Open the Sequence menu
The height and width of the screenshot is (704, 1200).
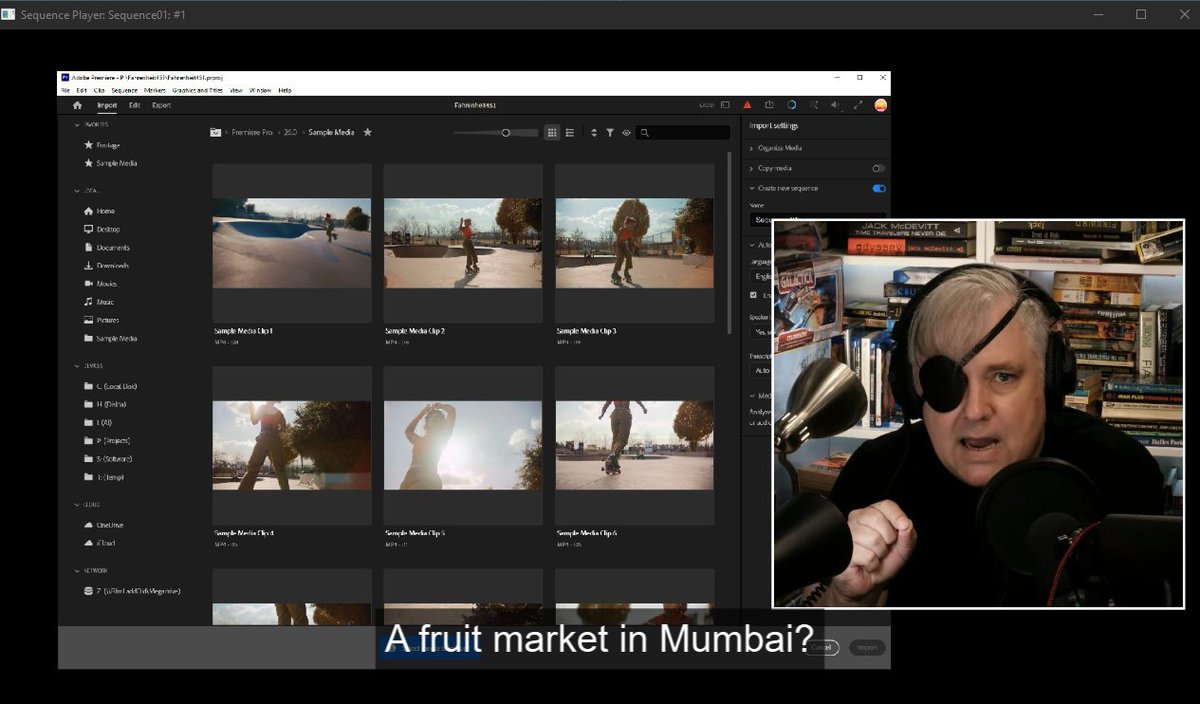click(124, 90)
